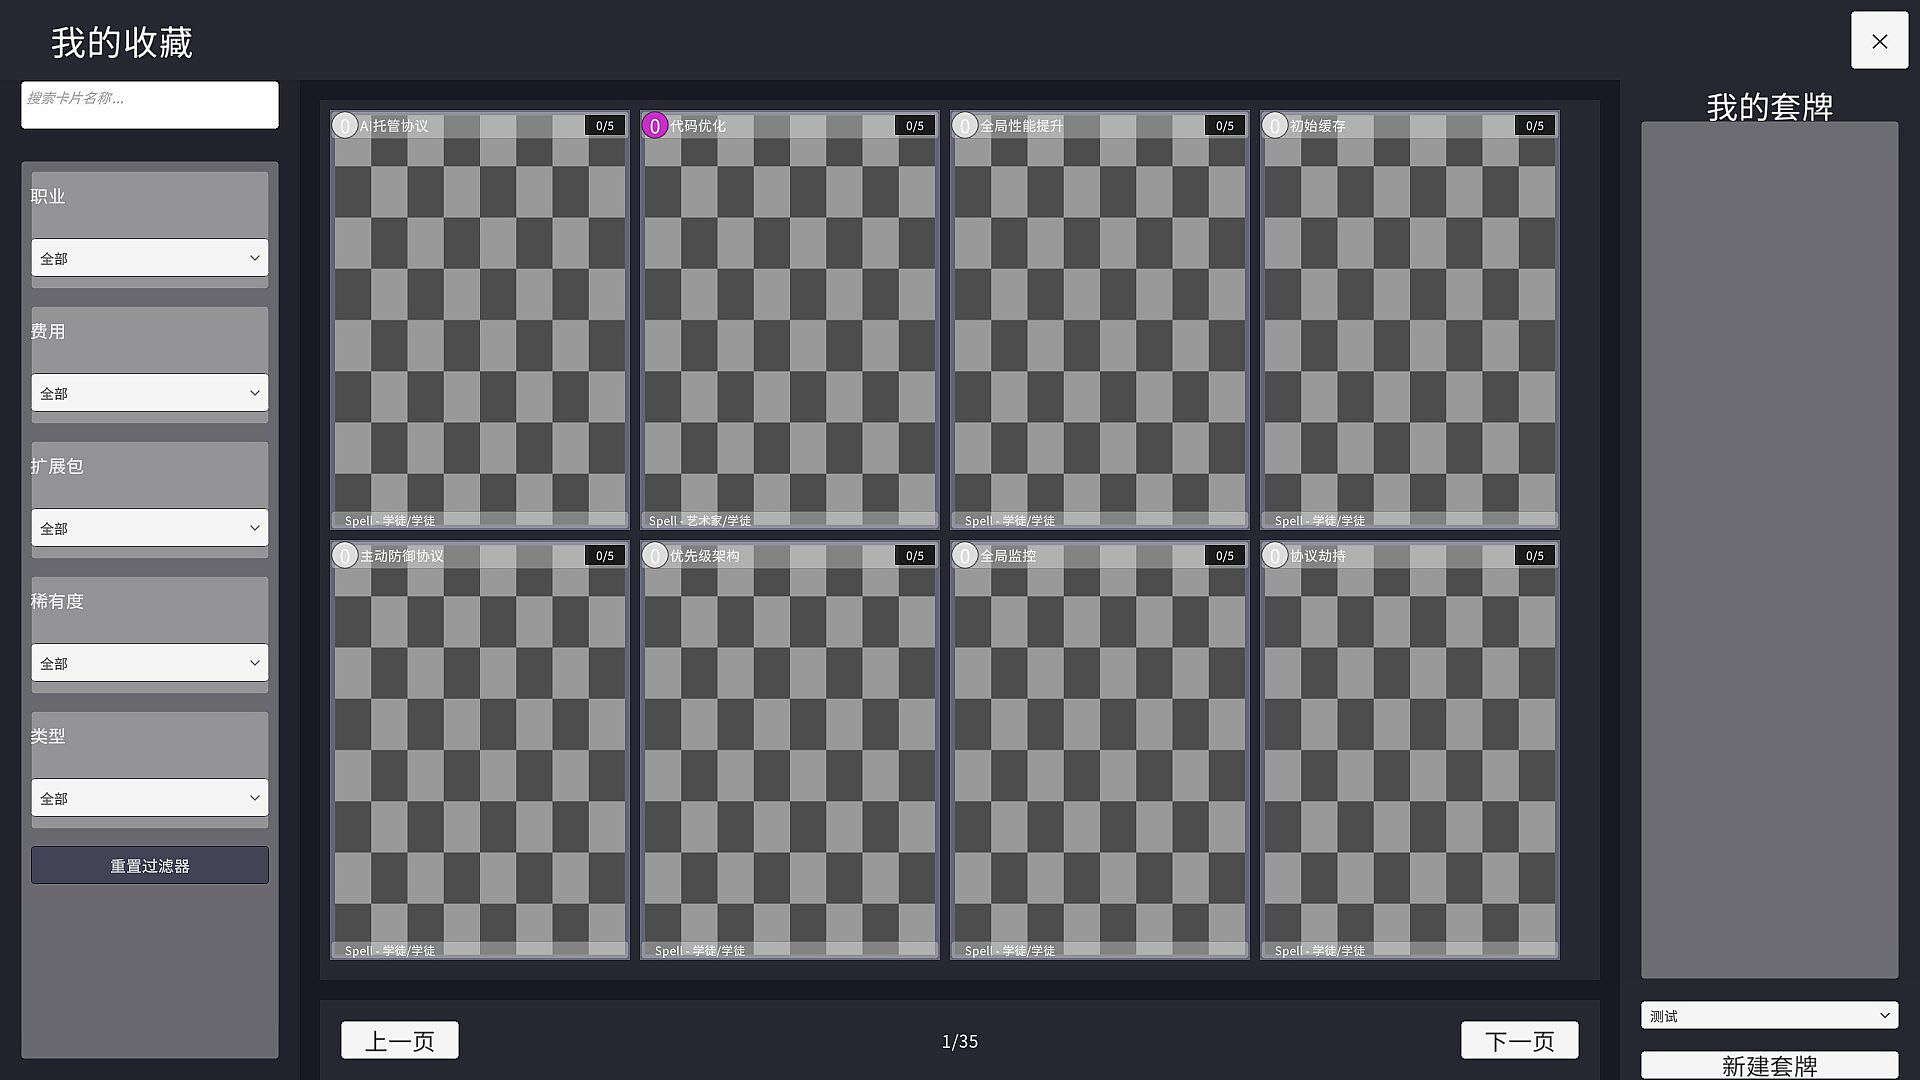Click the 0/5 counter on 初始缓存 card
The width and height of the screenshot is (1920, 1080).
pos(1535,126)
